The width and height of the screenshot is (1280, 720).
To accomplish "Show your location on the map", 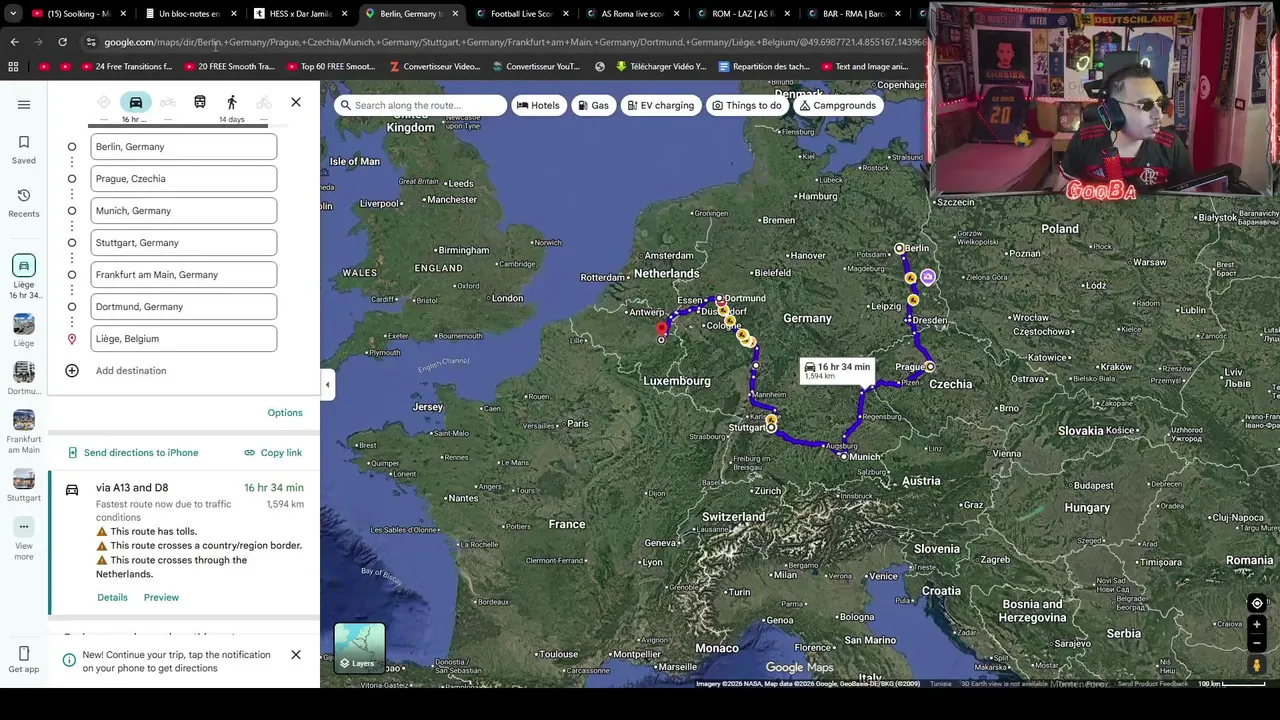I will (1257, 603).
